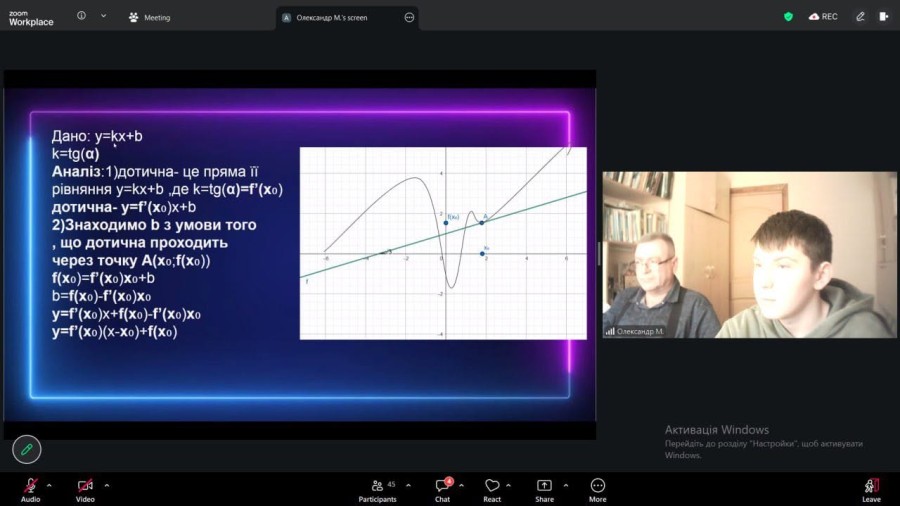Image resolution: width=900 pixels, height=506 pixels.
Task: Open the green pencil annotate button
Action: 26,449
